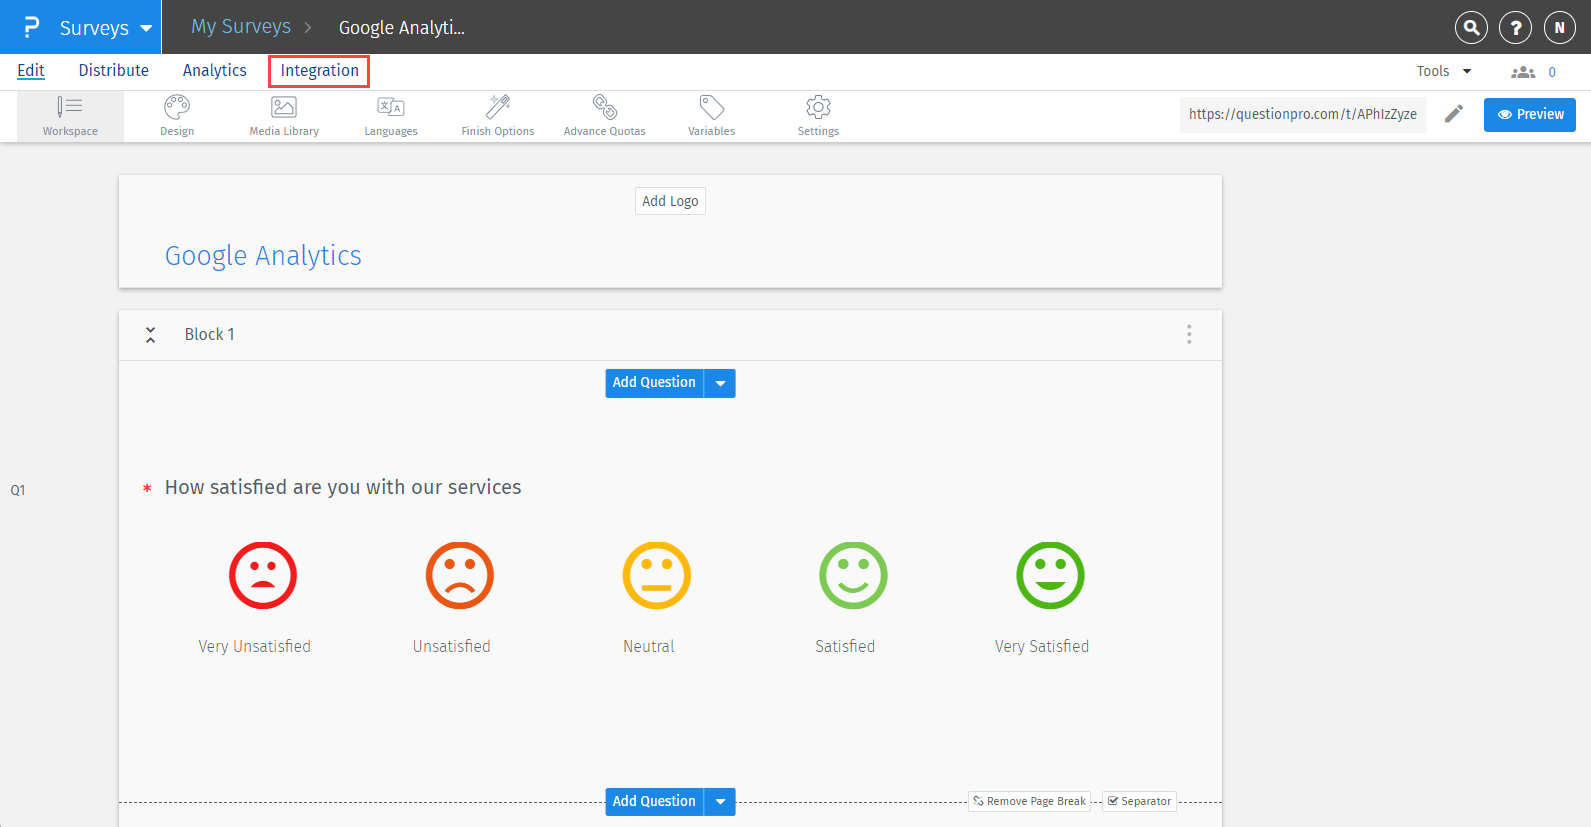
Task: Open Block 1 three-dot menu
Action: click(1189, 334)
